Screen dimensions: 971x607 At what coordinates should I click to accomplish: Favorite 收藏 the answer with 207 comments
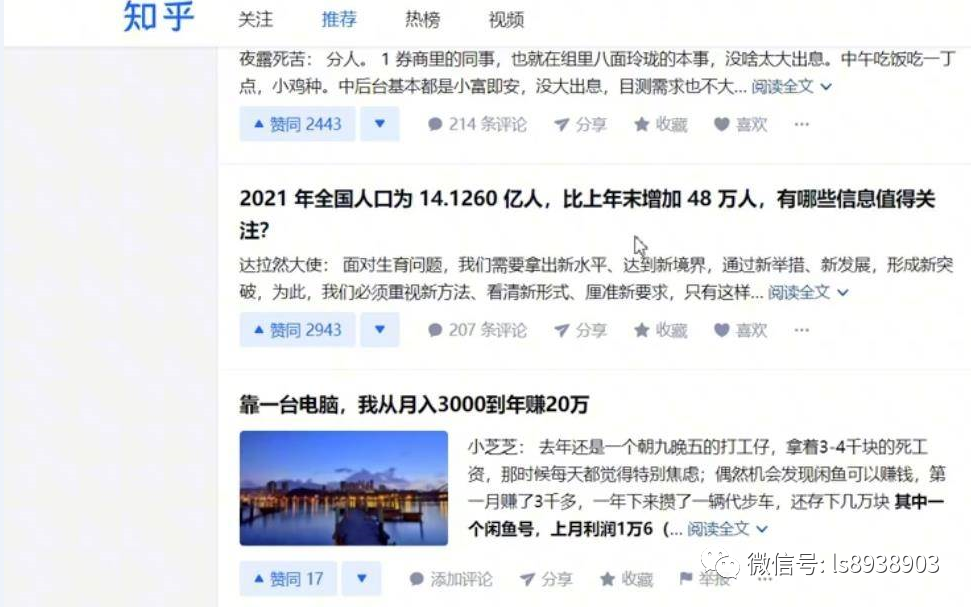[661, 330]
